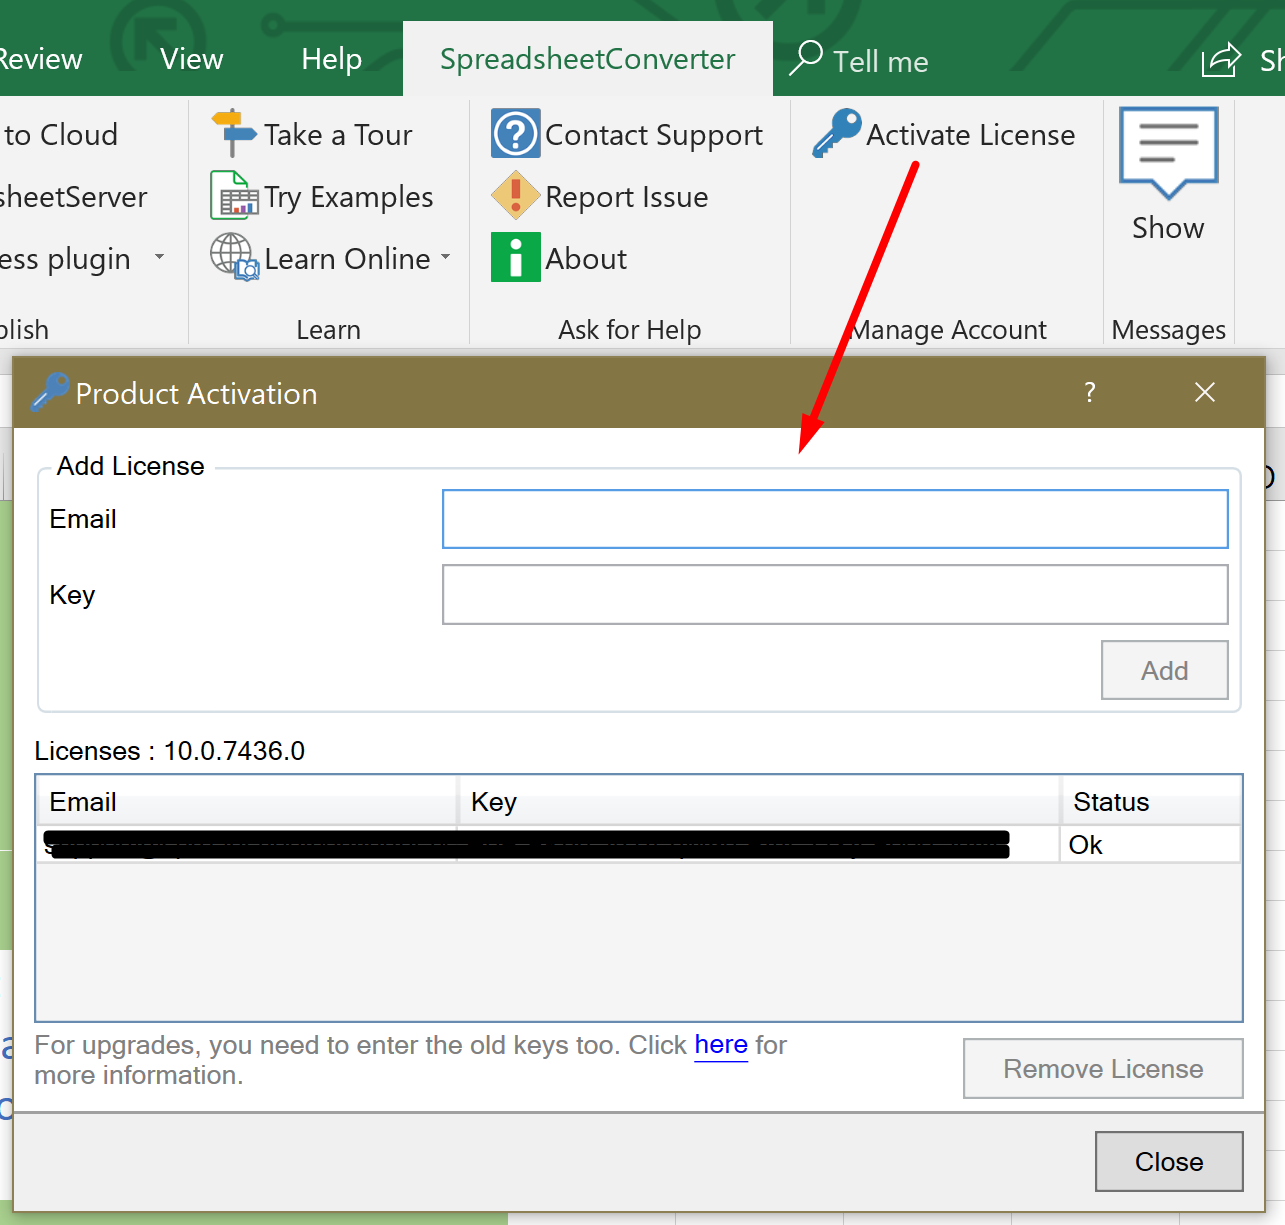The width and height of the screenshot is (1285, 1225).
Task: Open the Try Examples spreadsheet icon
Action: (x=235, y=195)
